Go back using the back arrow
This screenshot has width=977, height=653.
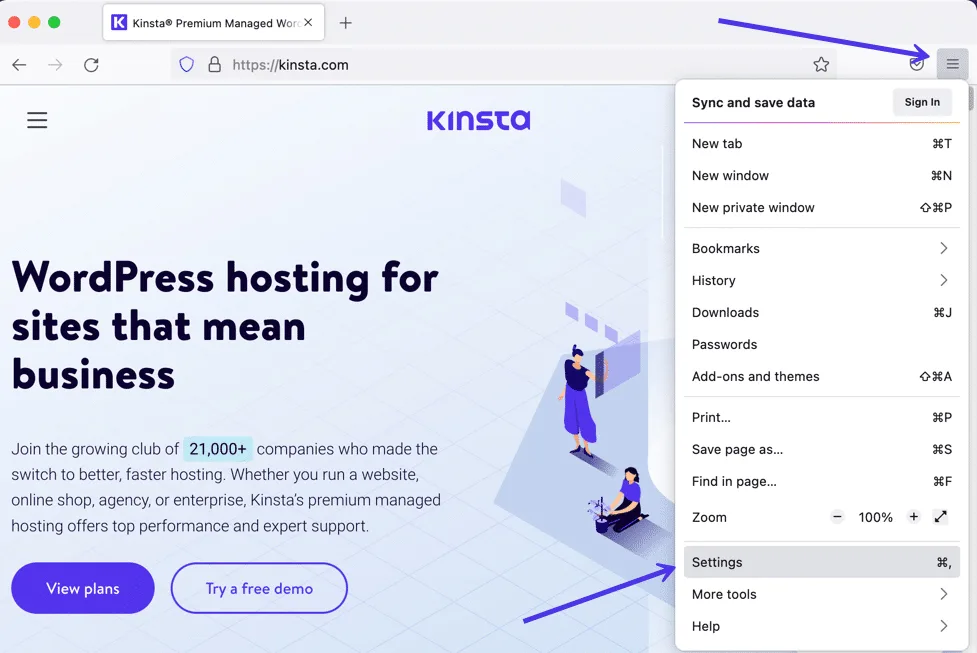coord(19,65)
